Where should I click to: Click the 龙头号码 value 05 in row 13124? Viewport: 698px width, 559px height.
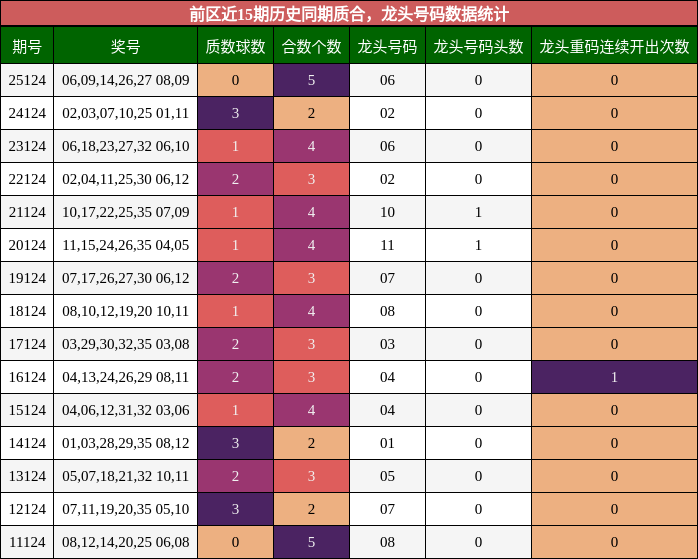tap(387, 476)
